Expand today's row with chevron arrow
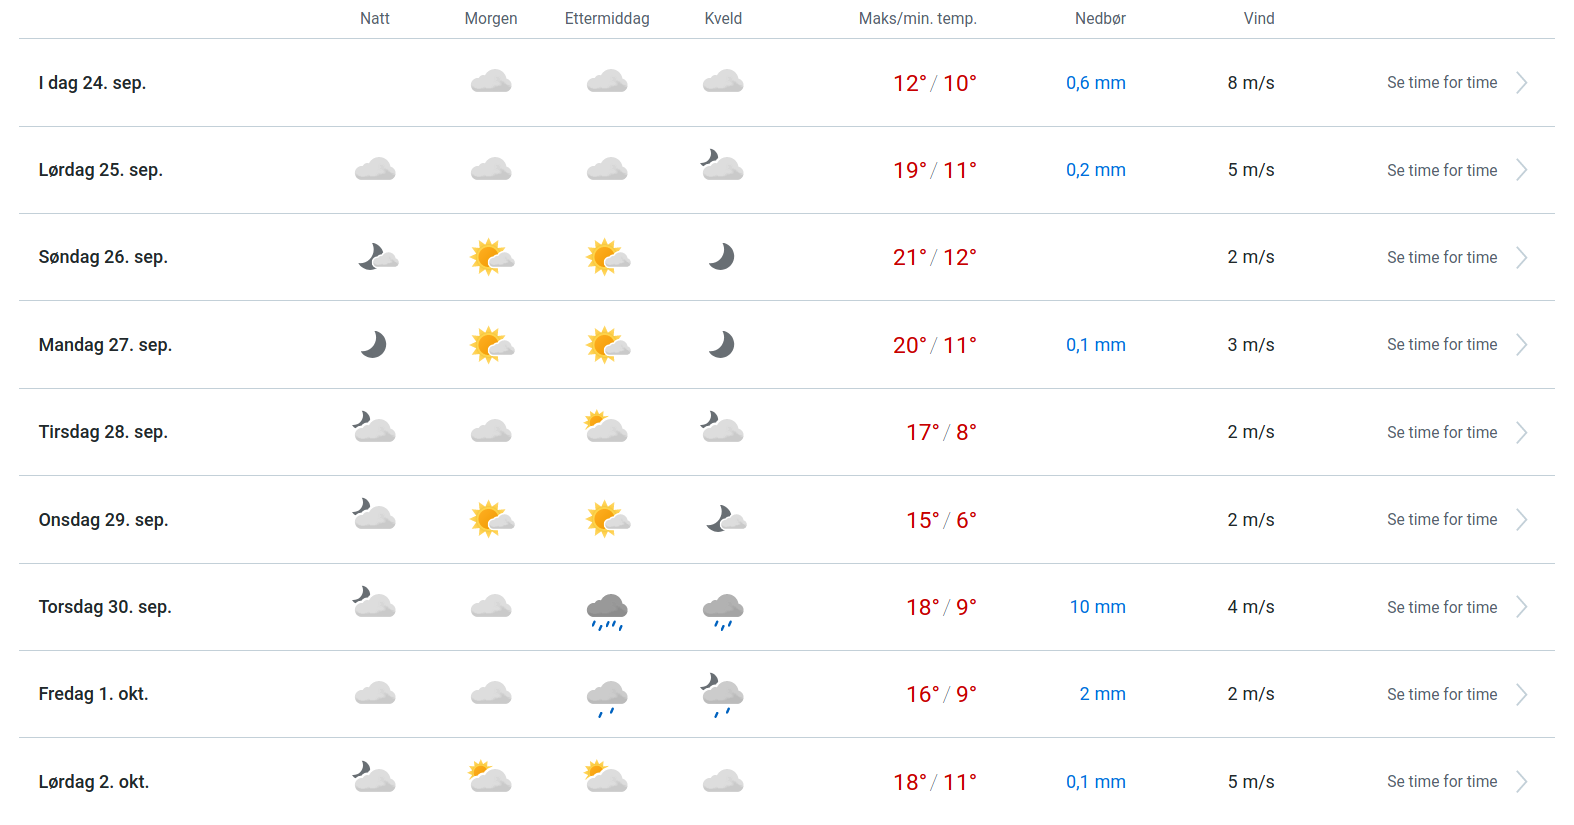1574x825 pixels. (x=1522, y=83)
